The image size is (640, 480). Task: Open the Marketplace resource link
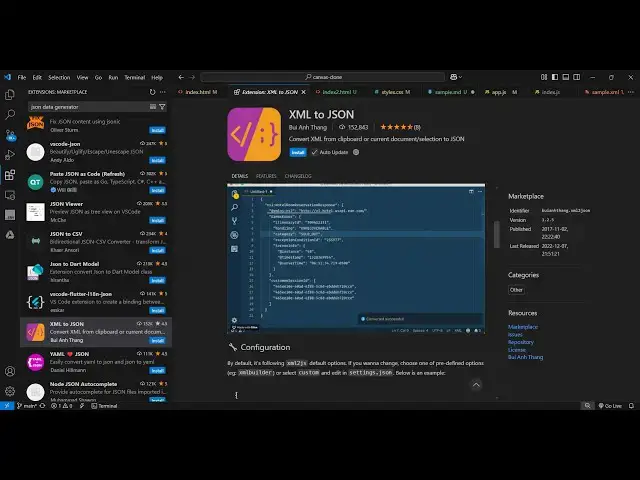click(x=523, y=327)
